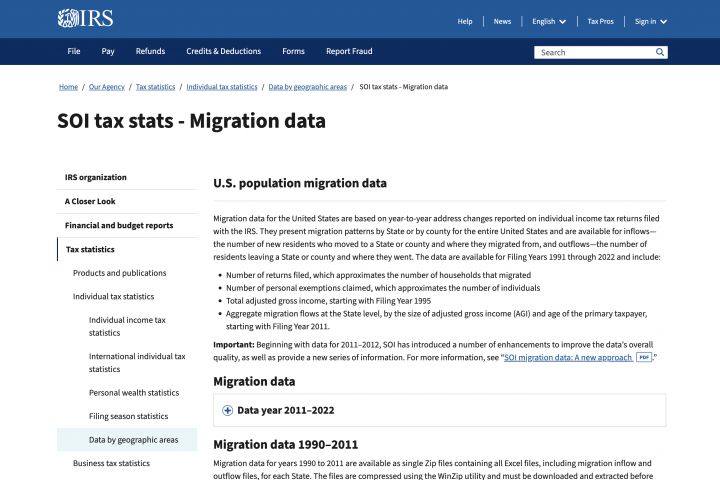Click the Number of personal exemptions bullet
The height and width of the screenshot is (480, 720).
coord(383,288)
